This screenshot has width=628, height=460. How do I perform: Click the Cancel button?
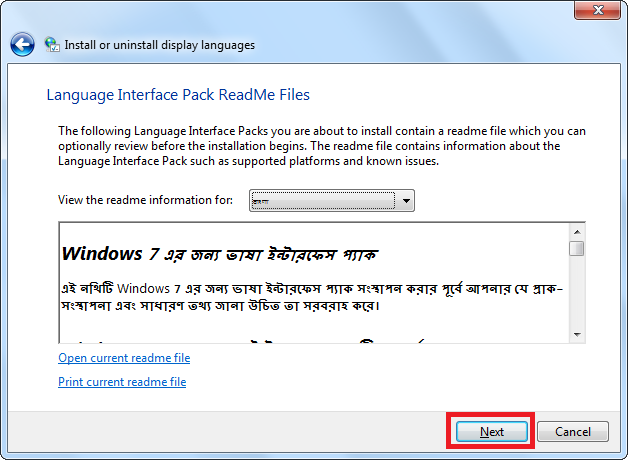(x=573, y=432)
